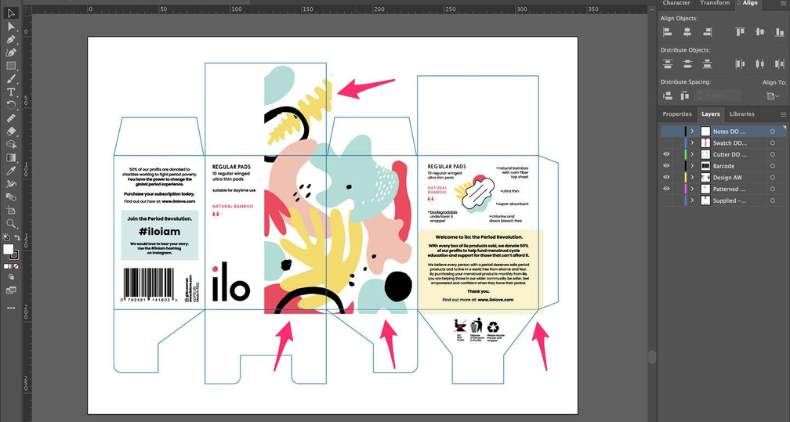
Task: Select the Type tool
Action: point(11,92)
